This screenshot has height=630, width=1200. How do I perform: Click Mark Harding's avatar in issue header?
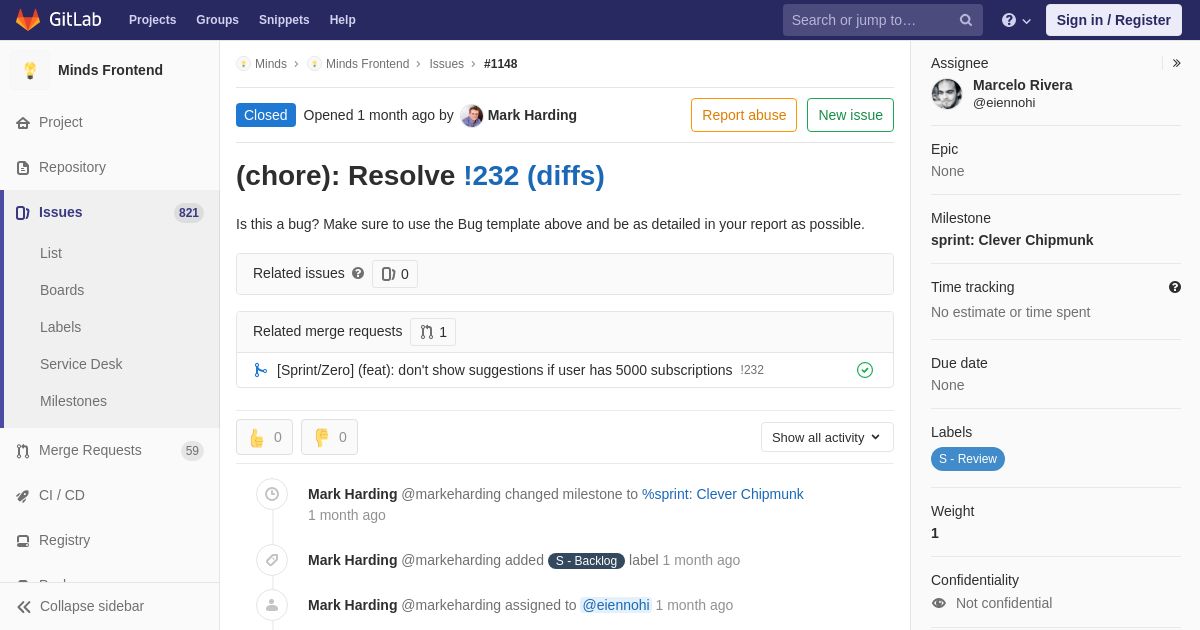pos(472,116)
